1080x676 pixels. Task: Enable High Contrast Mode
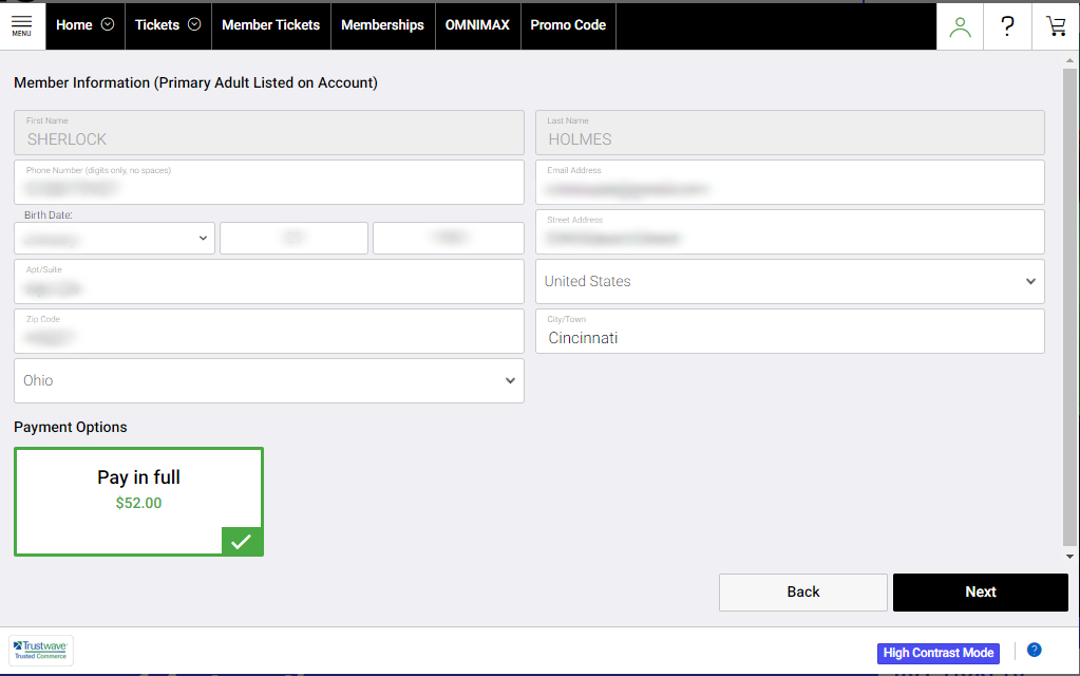coord(938,653)
